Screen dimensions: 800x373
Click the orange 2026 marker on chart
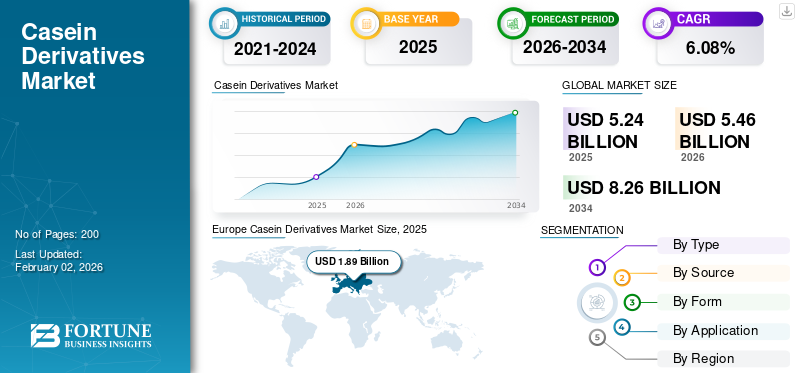coord(354,145)
